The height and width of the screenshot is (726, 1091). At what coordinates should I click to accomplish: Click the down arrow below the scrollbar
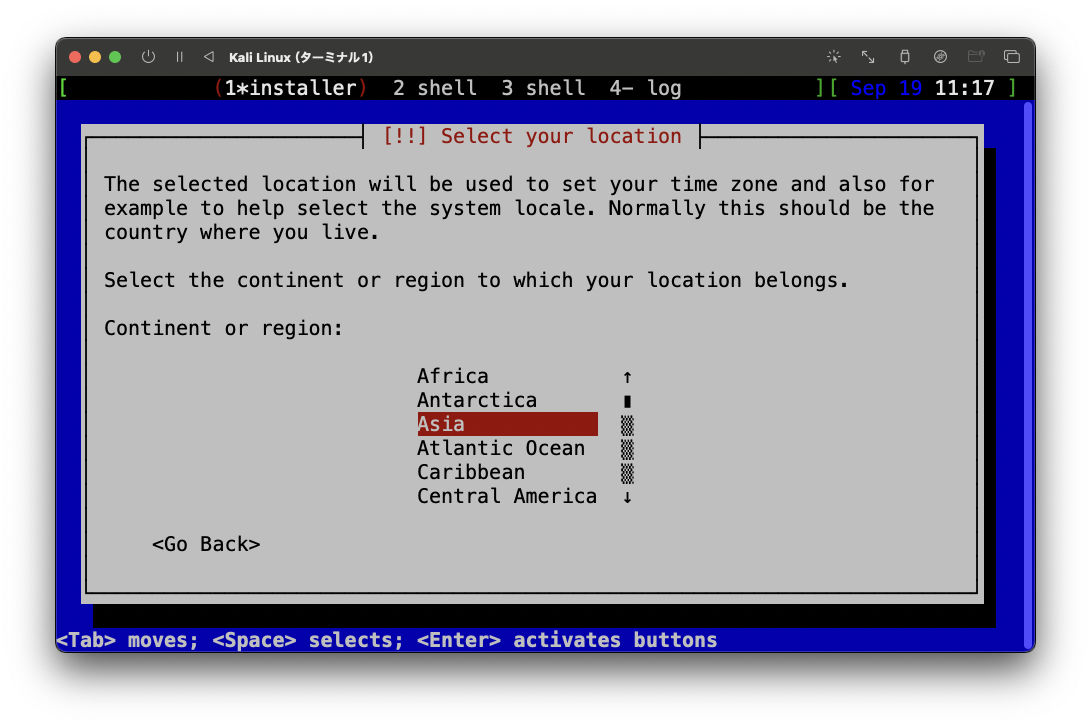point(627,495)
